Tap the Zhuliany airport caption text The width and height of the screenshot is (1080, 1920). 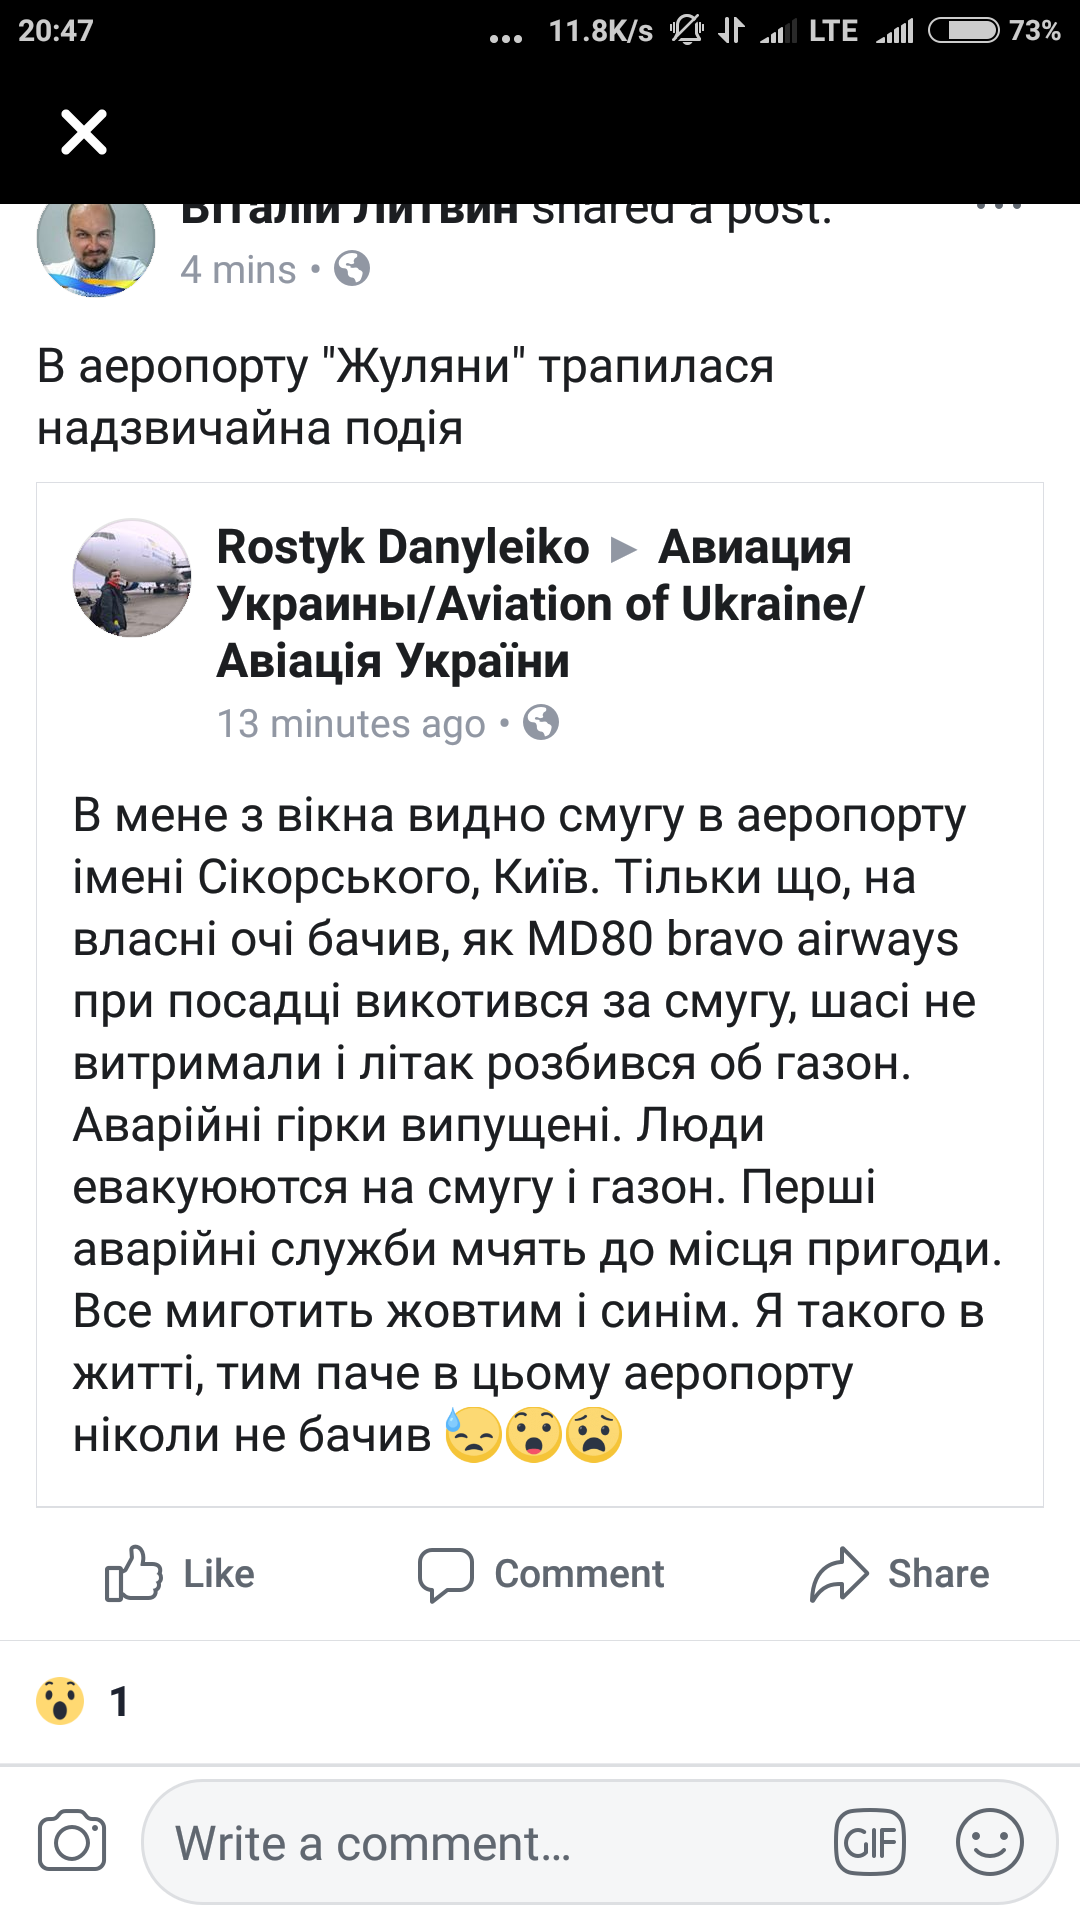(x=405, y=397)
